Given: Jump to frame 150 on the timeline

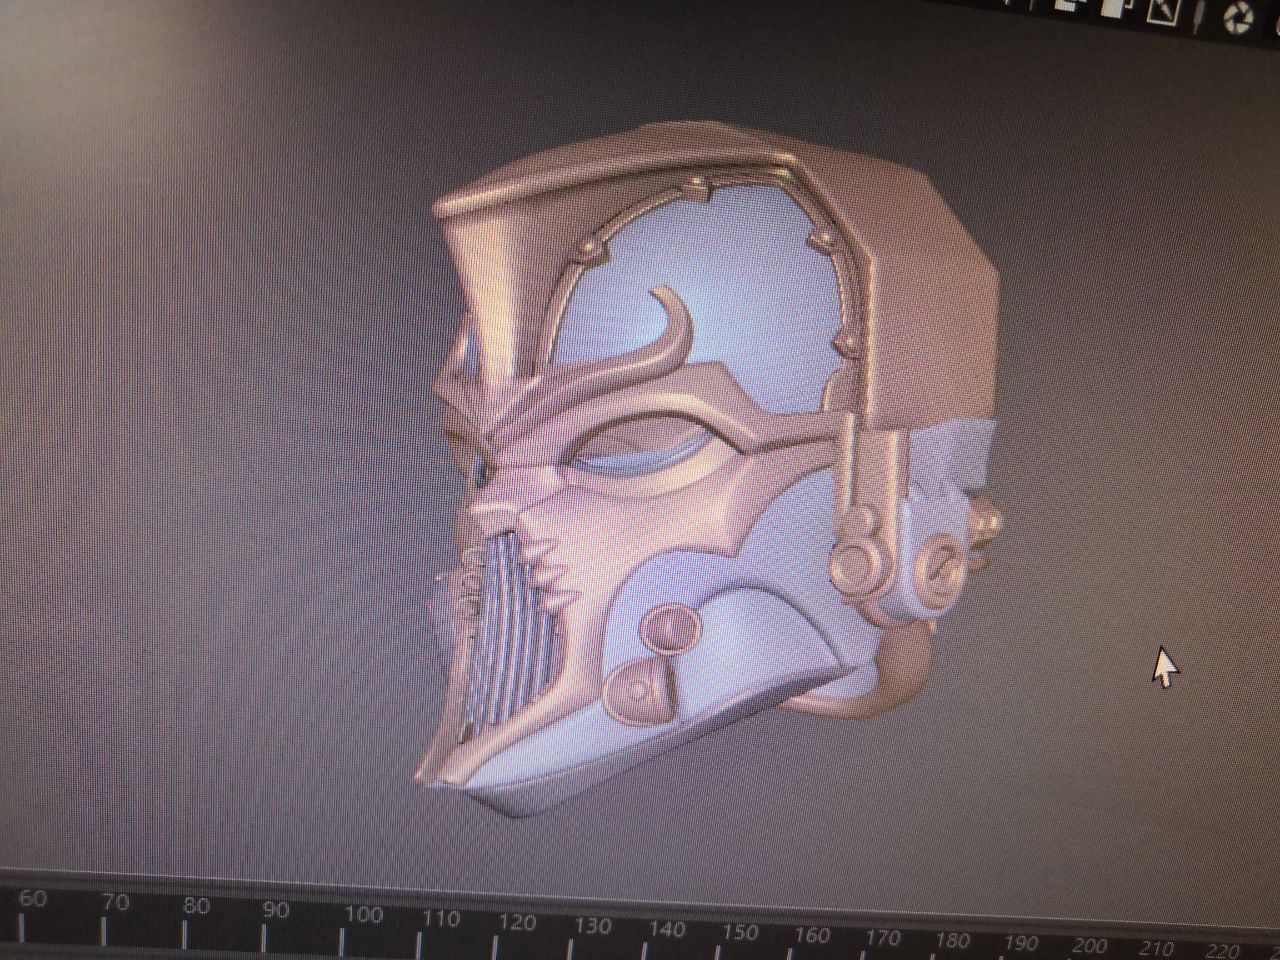Looking at the screenshot, I should click(739, 933).
